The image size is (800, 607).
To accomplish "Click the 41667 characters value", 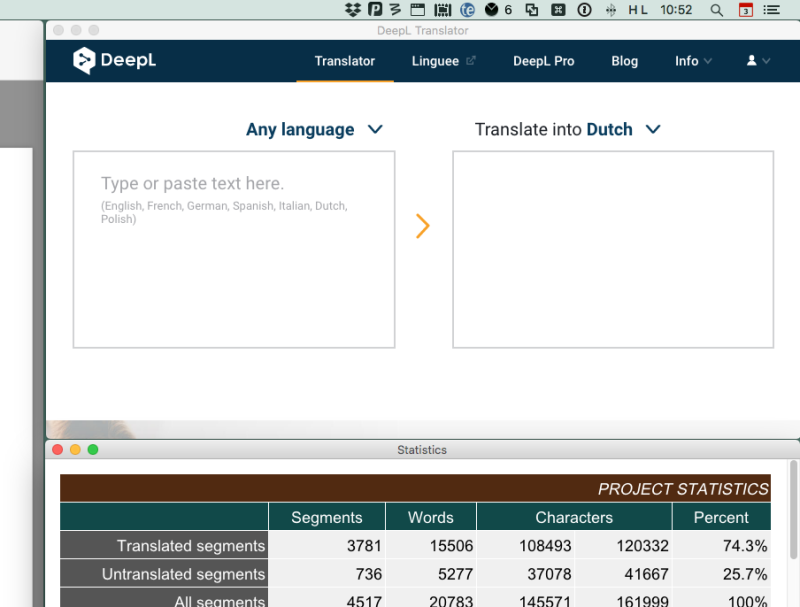I will tap(646, 574).
